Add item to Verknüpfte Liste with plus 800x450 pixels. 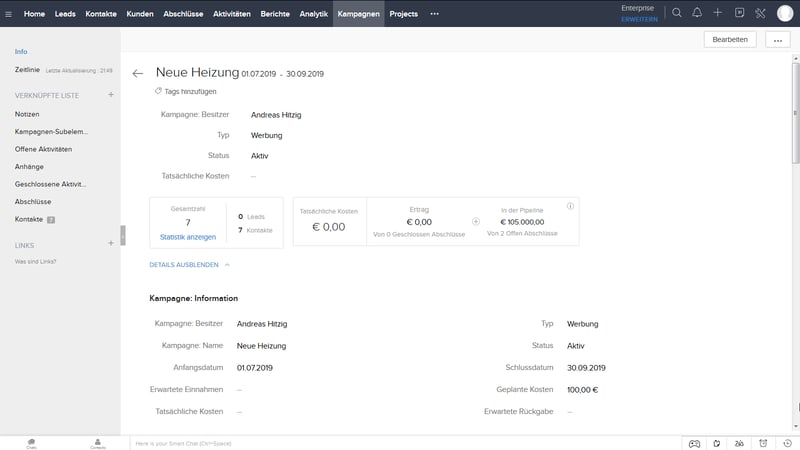click(111, 95)
